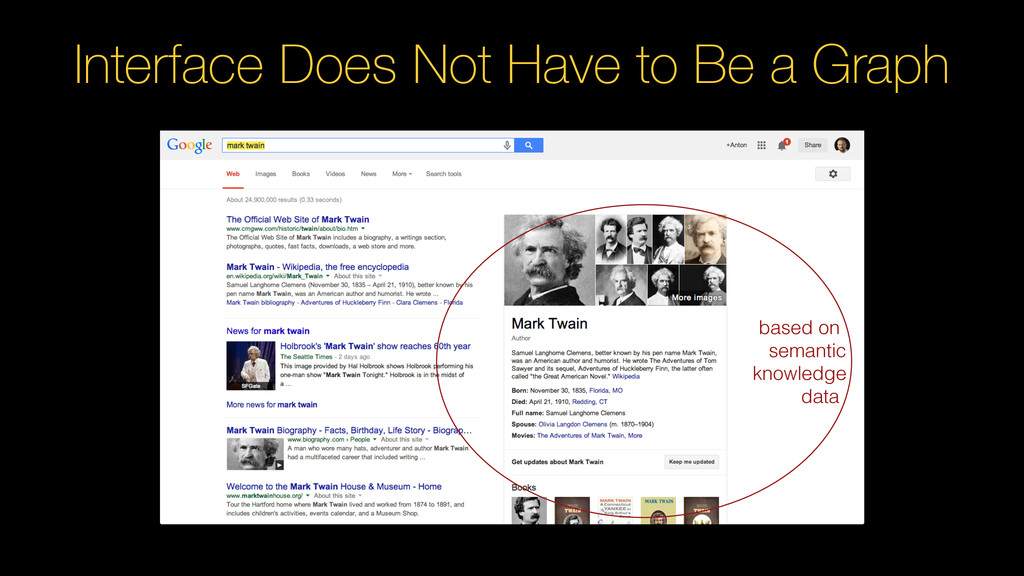Image resolution: width=1024 pixels, height=576 pixels.
Task: Switch to the News tab
Action: click(x=368, y=174)
